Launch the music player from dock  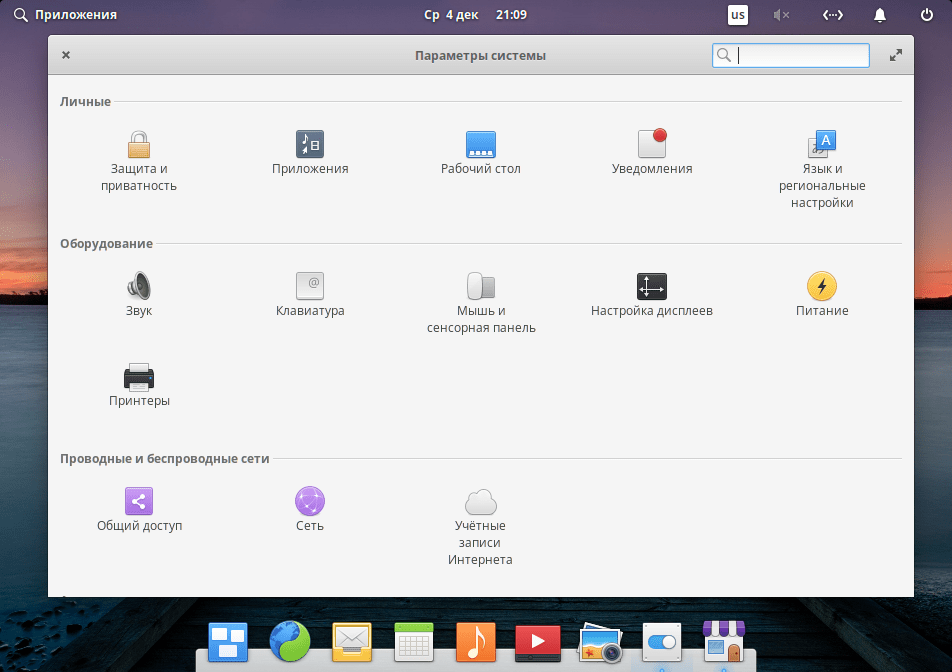[476, 641]
